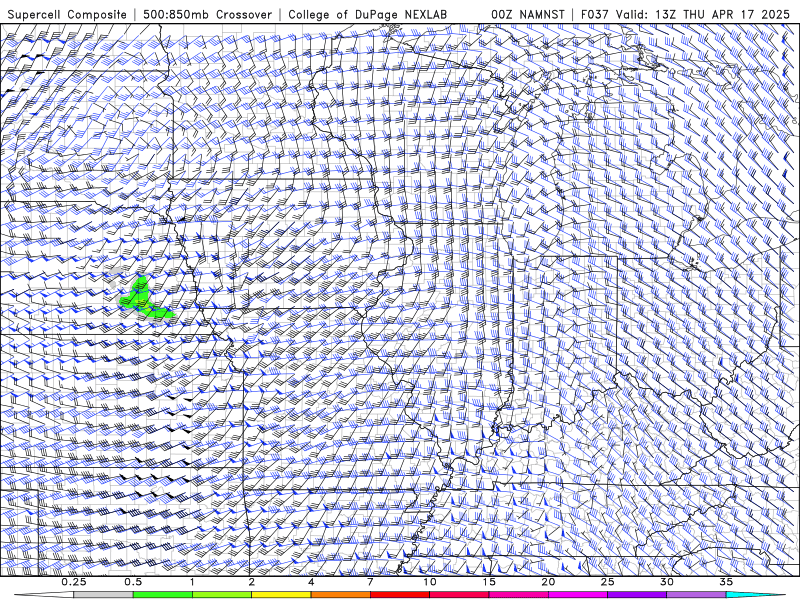Select the purple swatch between 25 and 30
Screen dimensions: 800x600
coord(637,595)
